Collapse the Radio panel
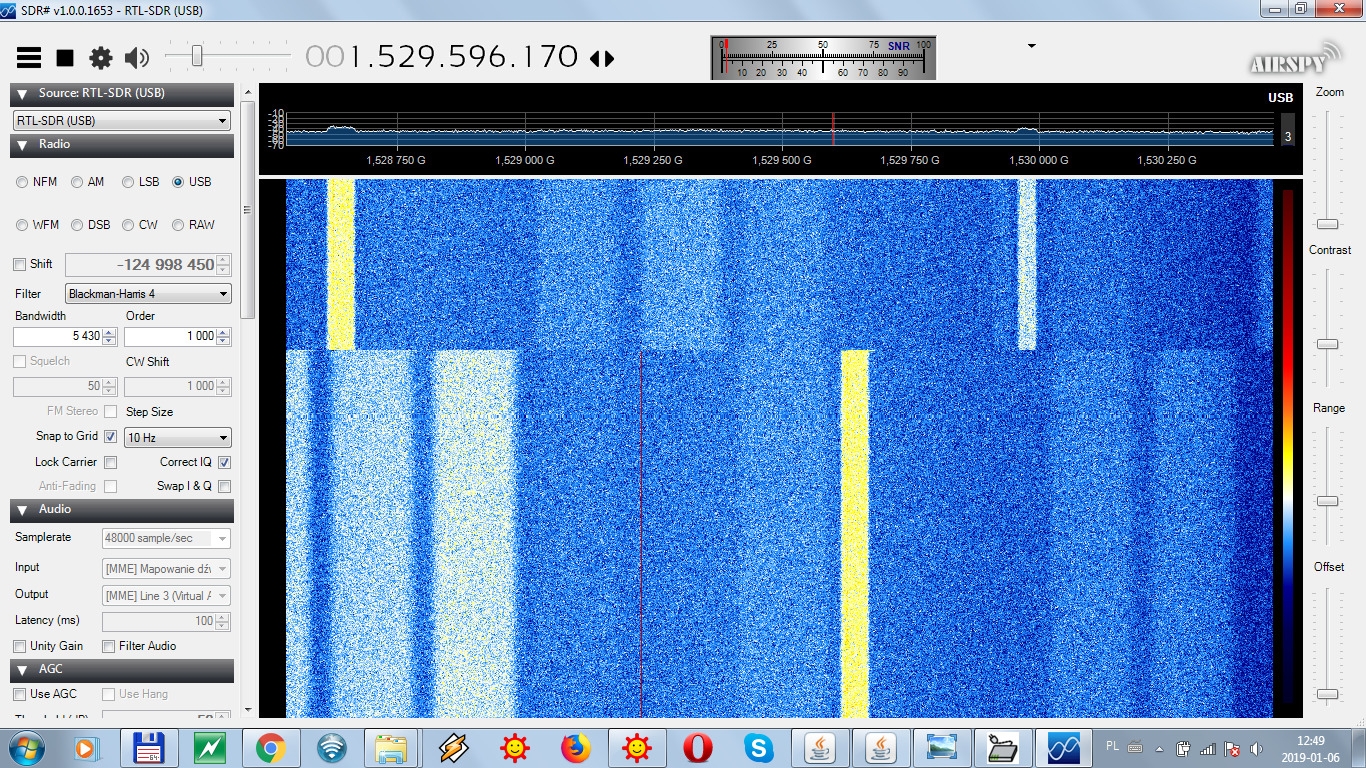 pyautogui.click(x=122, y=145)
